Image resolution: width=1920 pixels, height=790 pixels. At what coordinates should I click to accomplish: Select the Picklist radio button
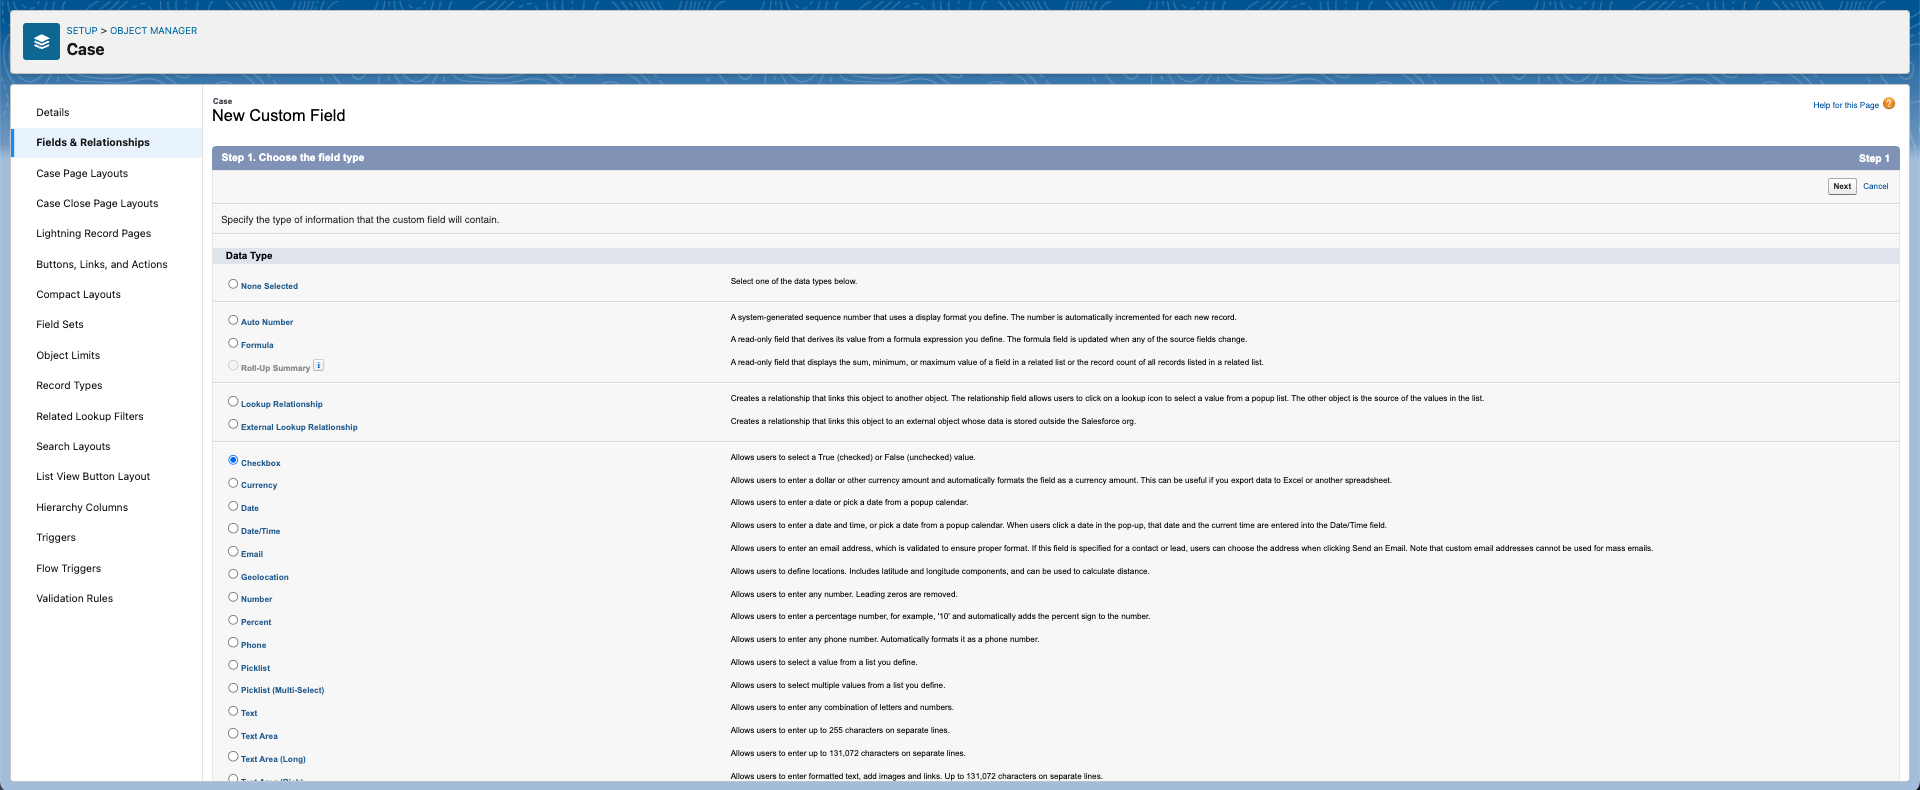233,666
